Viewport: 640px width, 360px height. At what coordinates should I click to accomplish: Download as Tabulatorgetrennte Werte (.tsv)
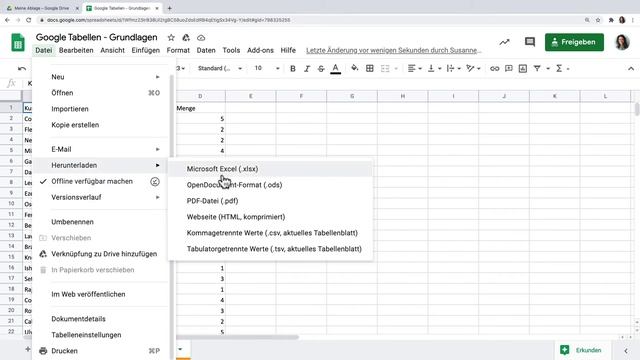pyautogui.click(x=270, y=249)
